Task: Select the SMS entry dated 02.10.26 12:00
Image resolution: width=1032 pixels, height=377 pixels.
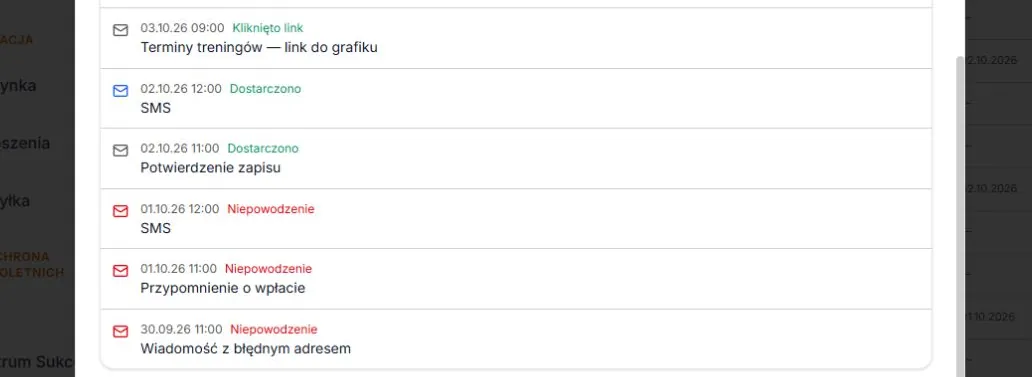Action: pyautogui.click(x=516, y=98)
